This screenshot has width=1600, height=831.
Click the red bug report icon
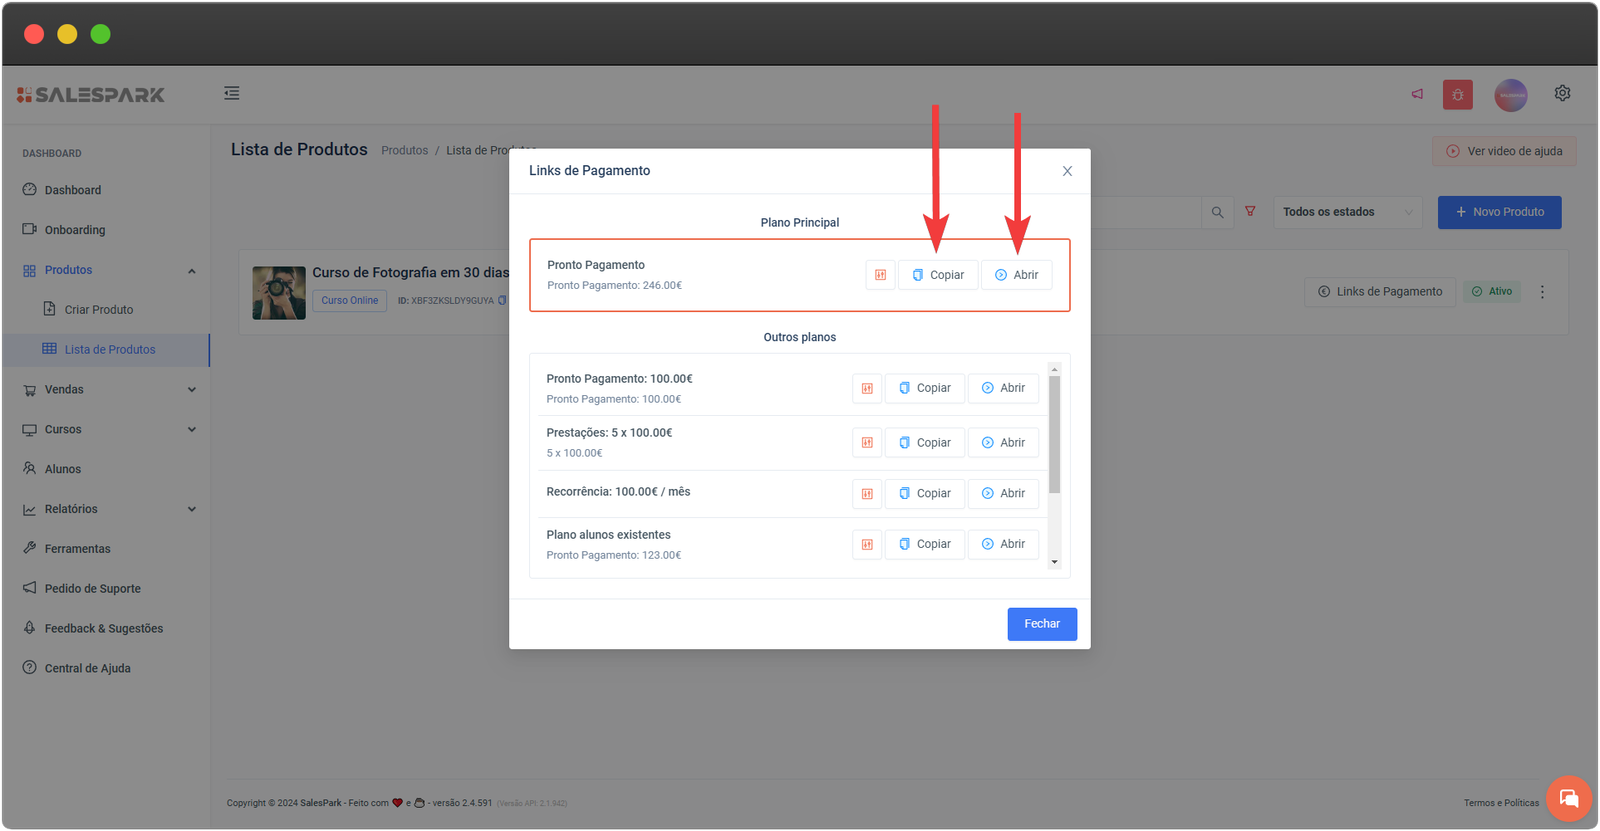1457,95
